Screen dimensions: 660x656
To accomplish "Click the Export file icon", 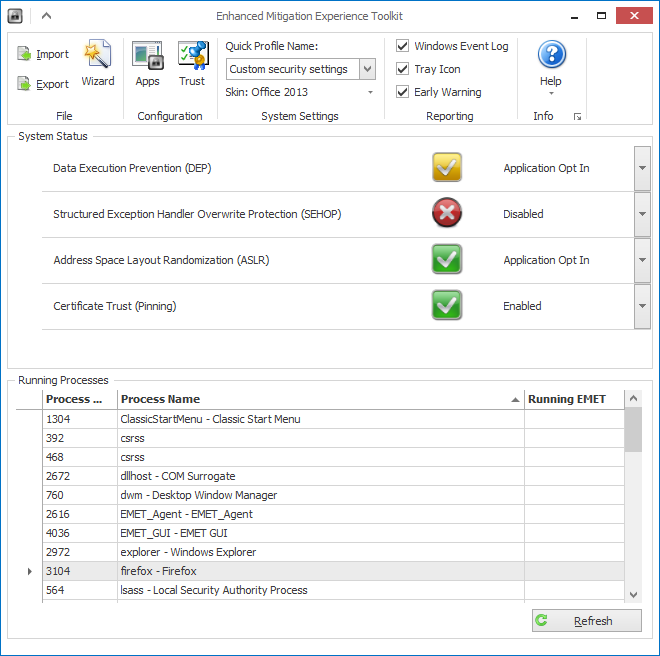I will point(24,84).
